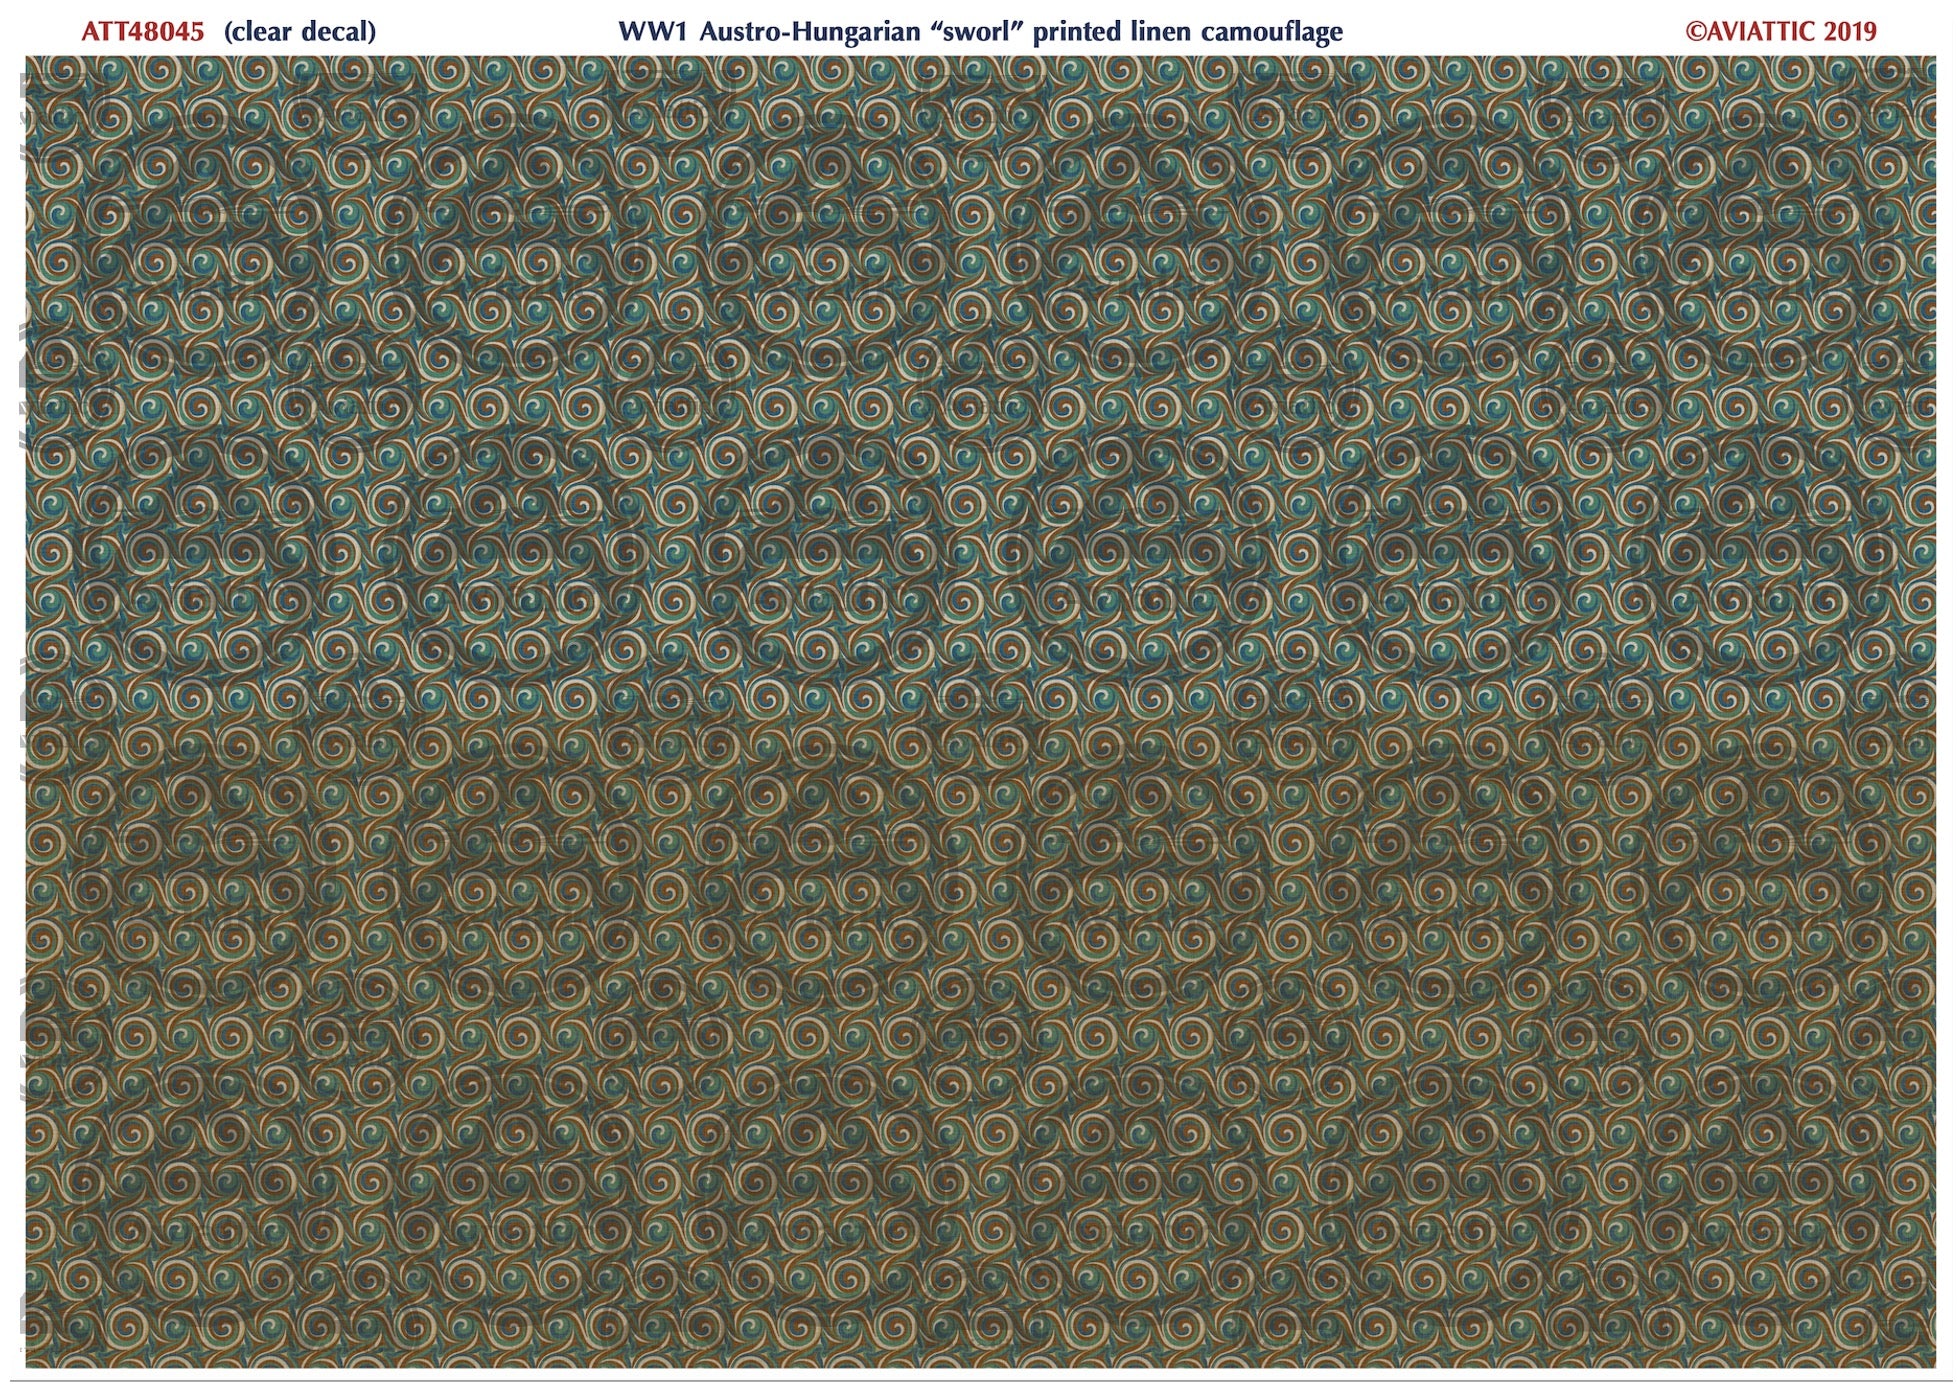This screenshot has width=1957, height=1384.
Task: Click the opening parenthesis before "clear"
Action: click(228, 32)
